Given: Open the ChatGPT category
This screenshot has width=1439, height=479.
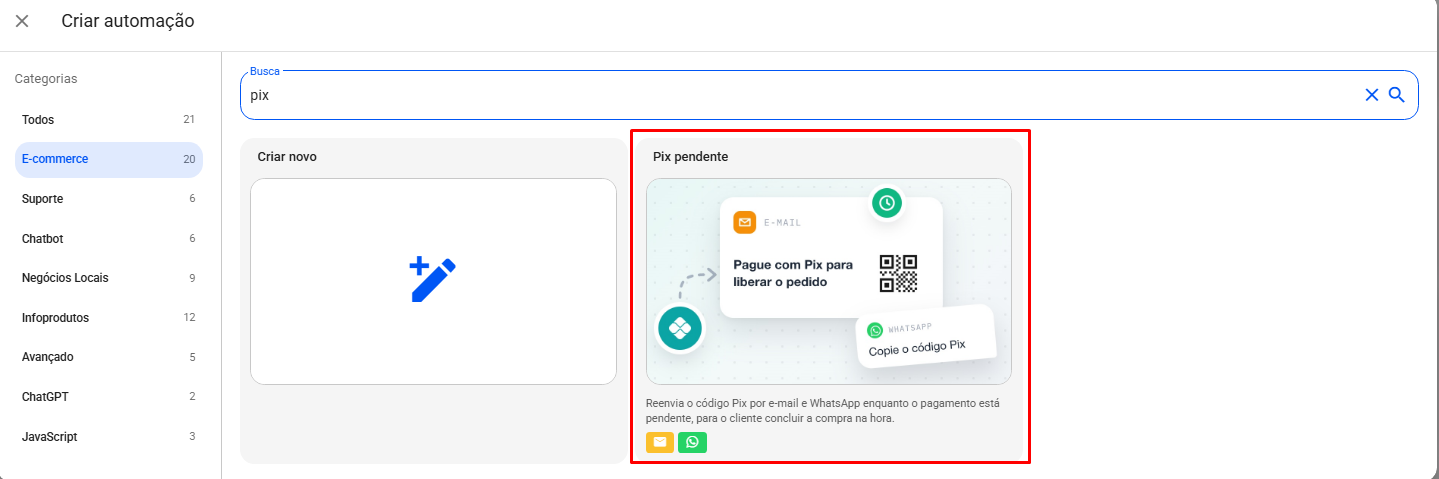Looking at the screenshot, I should point(109,397).
